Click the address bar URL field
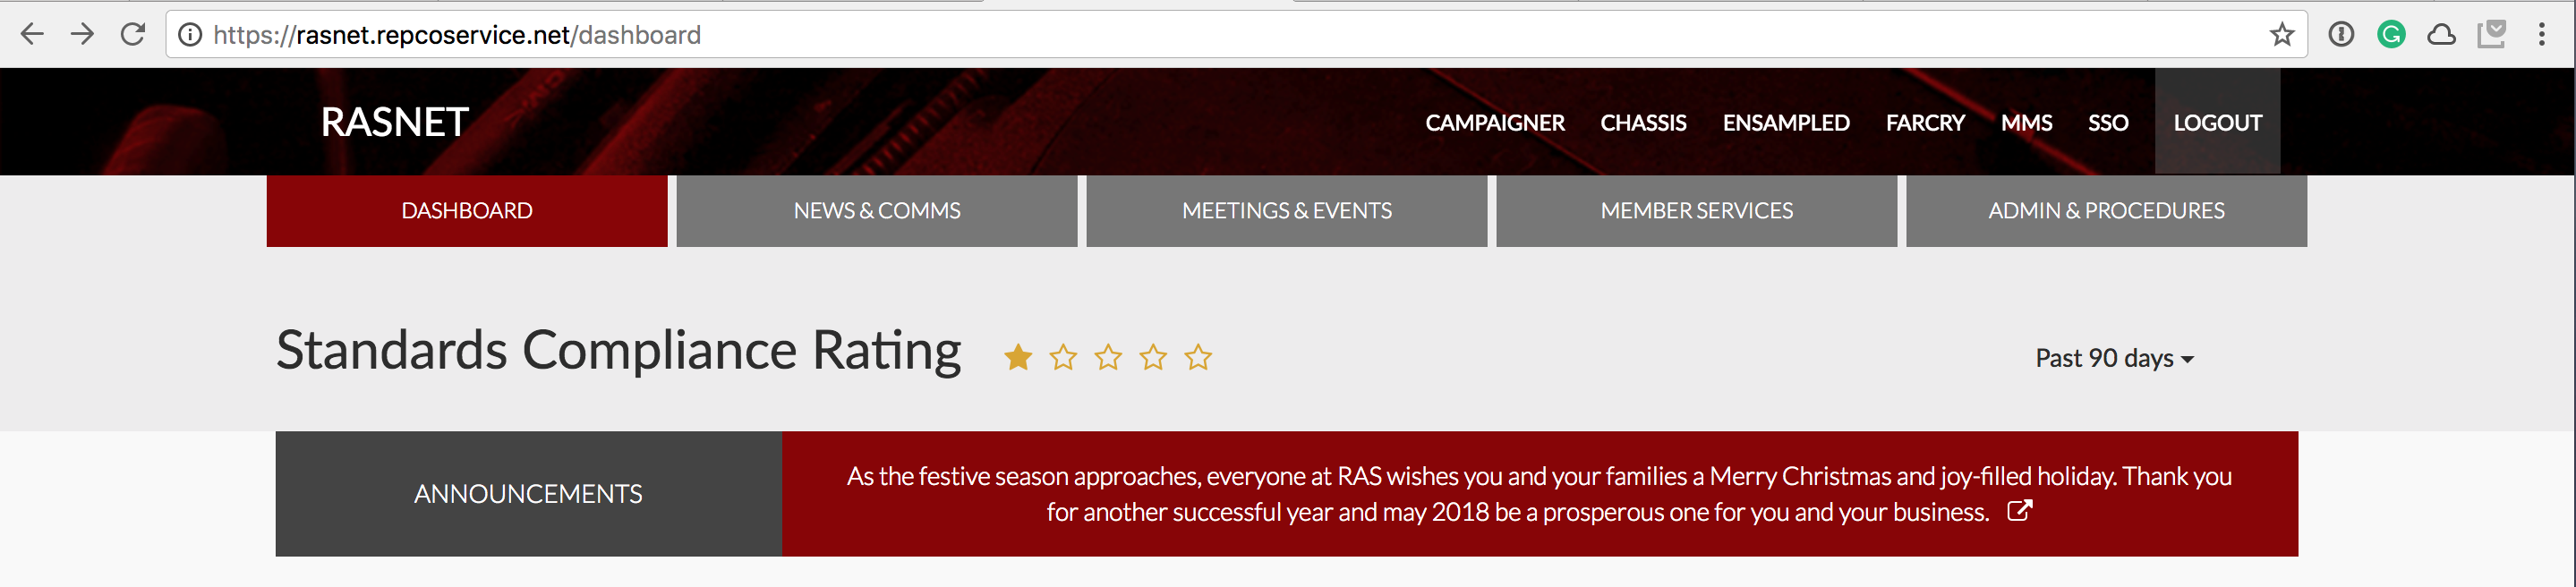Viewport: 2576px width, 587px height. click(1200, 35)
